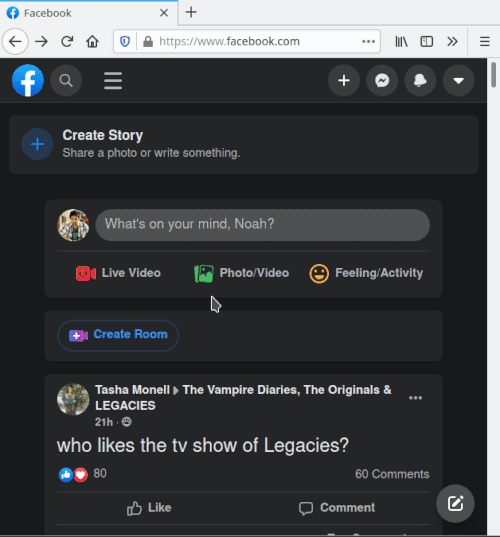Click the new message compose icon
The image size is (500, 537).
tap(455, 503)
